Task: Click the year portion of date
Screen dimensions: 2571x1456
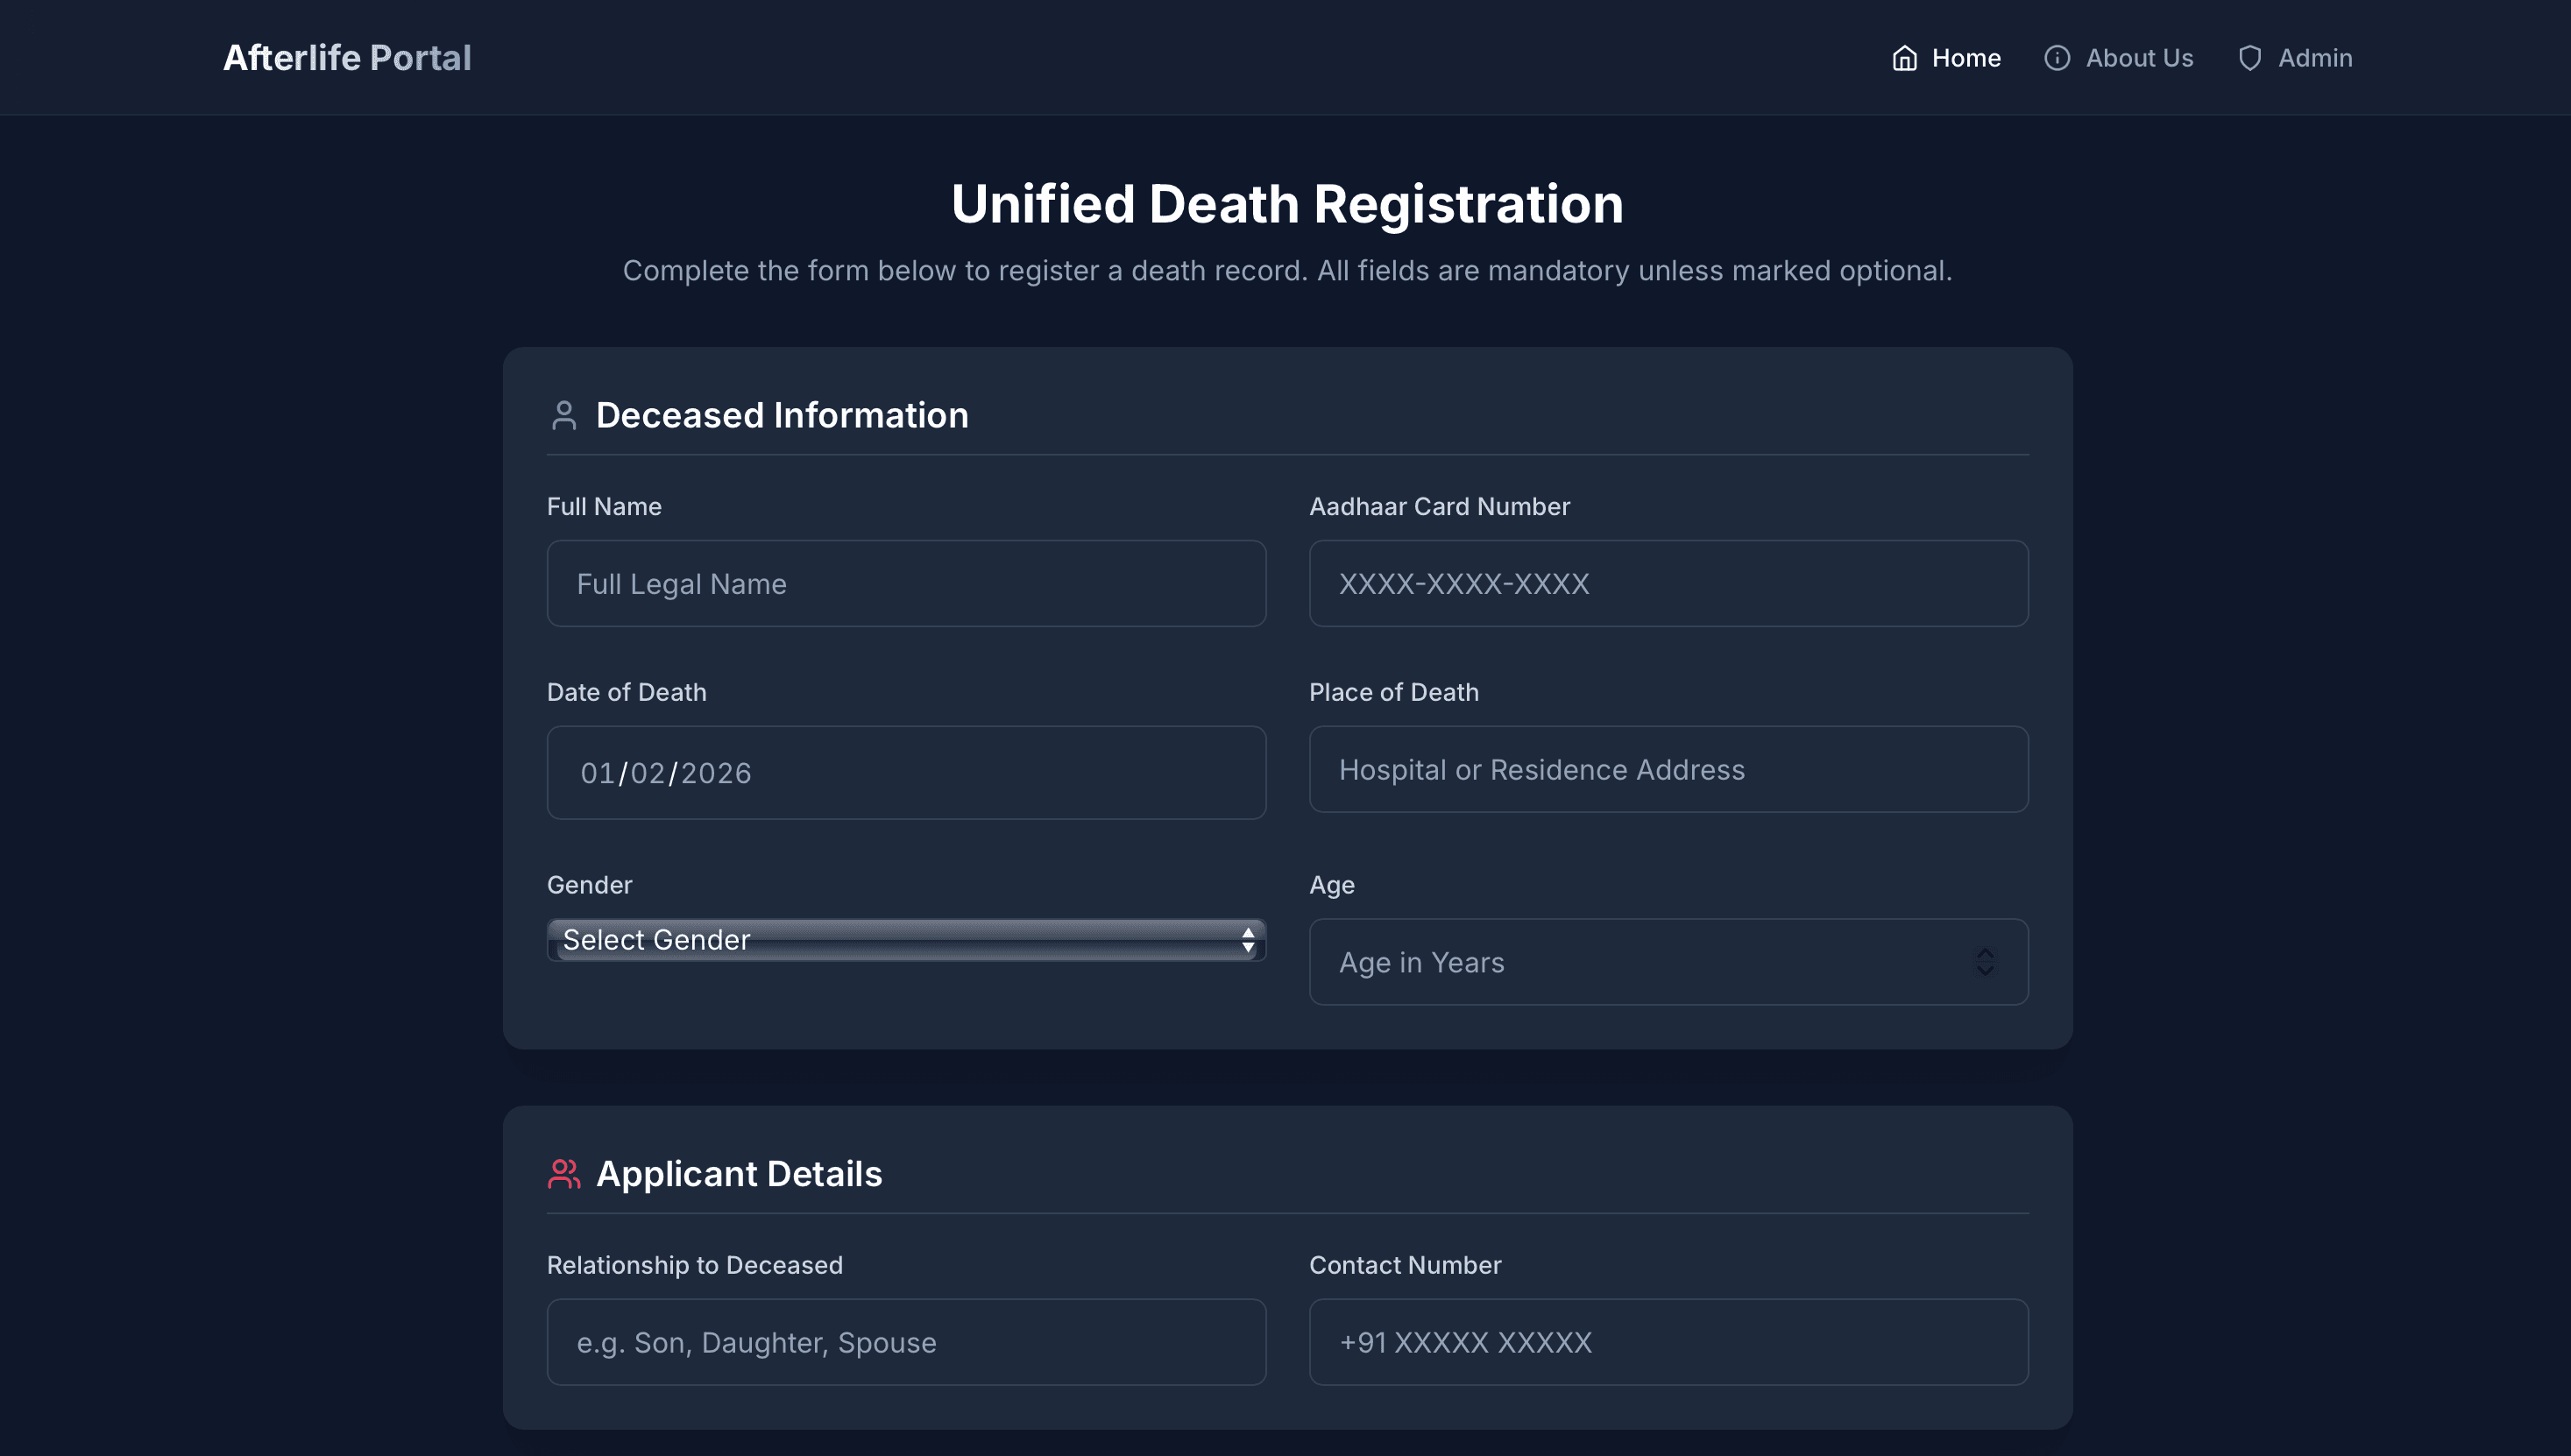Action: pos(716,773)
